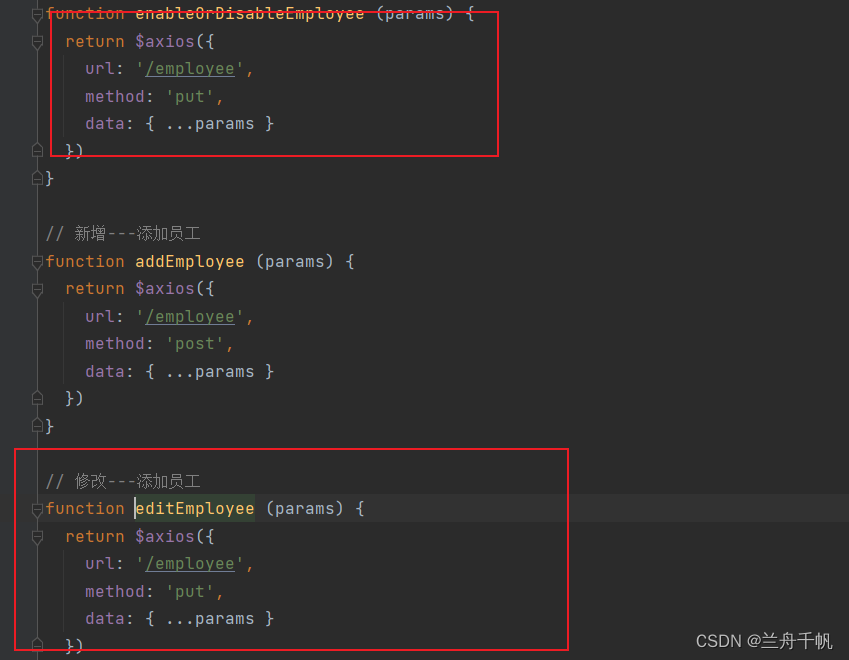Place cursor on the highlighted editEmployee name
Image resolution: width=849 pixels, height=660 pixels.
click(194, 509)
